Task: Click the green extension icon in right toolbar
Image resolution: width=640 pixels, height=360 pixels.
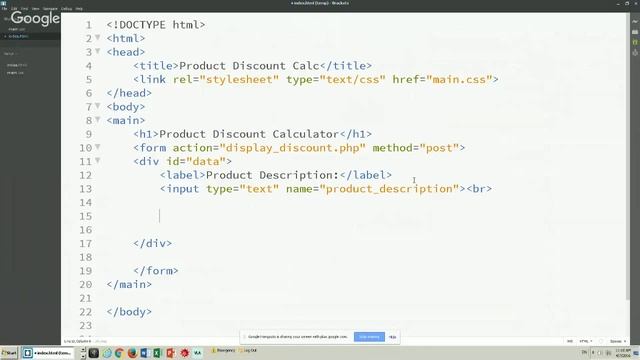Action: (635, 42)
